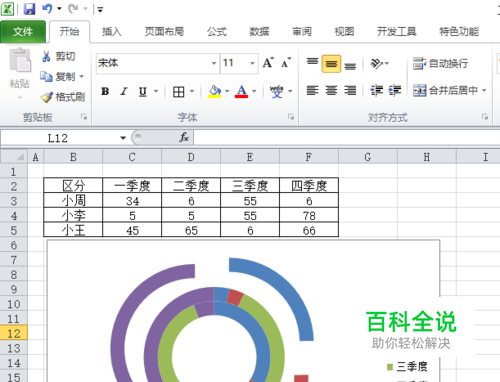Click the Paste clipboard icon

(x=20, y=60)
